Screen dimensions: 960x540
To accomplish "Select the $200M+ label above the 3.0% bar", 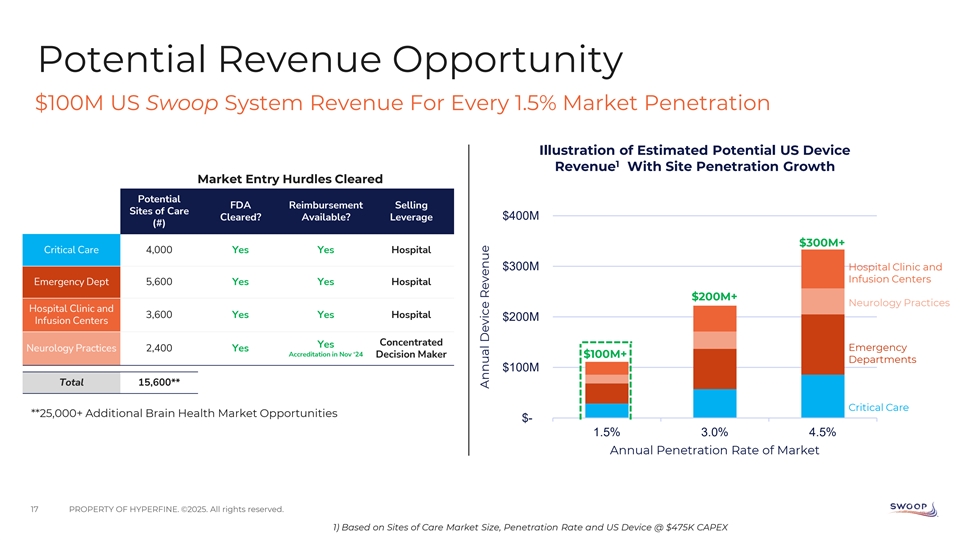I will [x=714, y=296].
